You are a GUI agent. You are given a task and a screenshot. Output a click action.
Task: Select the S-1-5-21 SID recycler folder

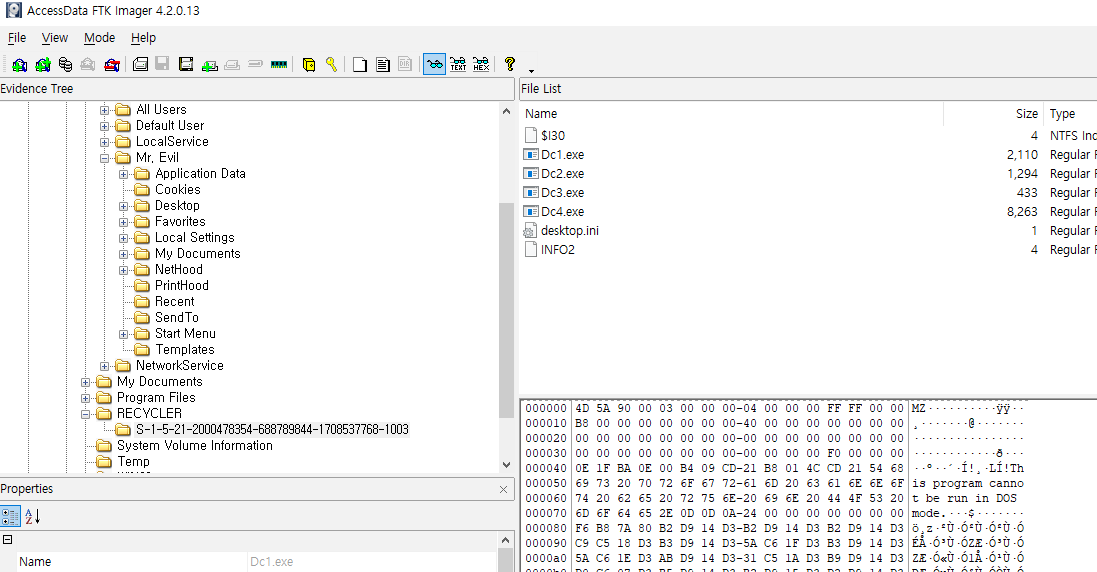point(272,429)
